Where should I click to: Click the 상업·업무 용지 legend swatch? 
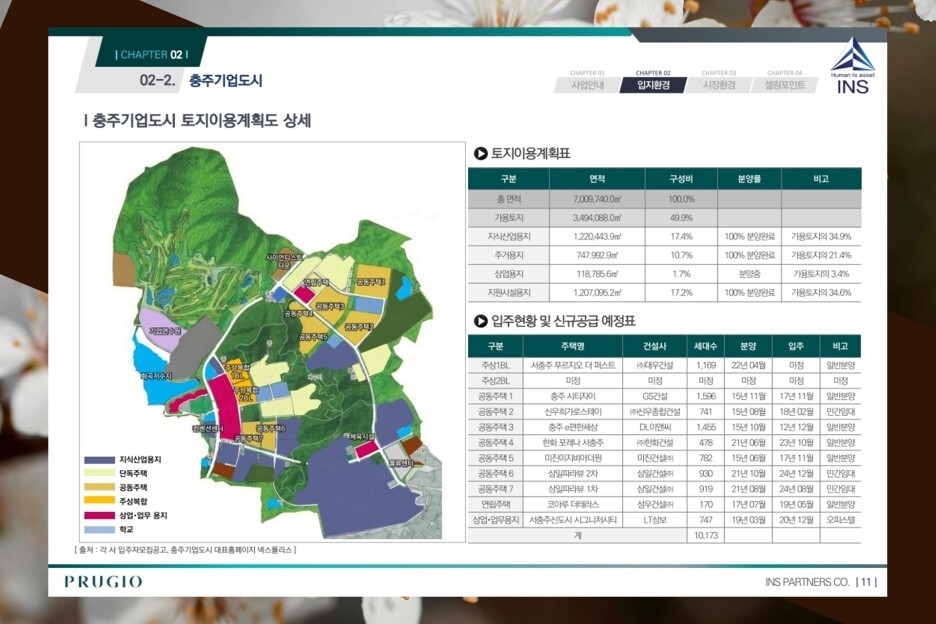99,515
